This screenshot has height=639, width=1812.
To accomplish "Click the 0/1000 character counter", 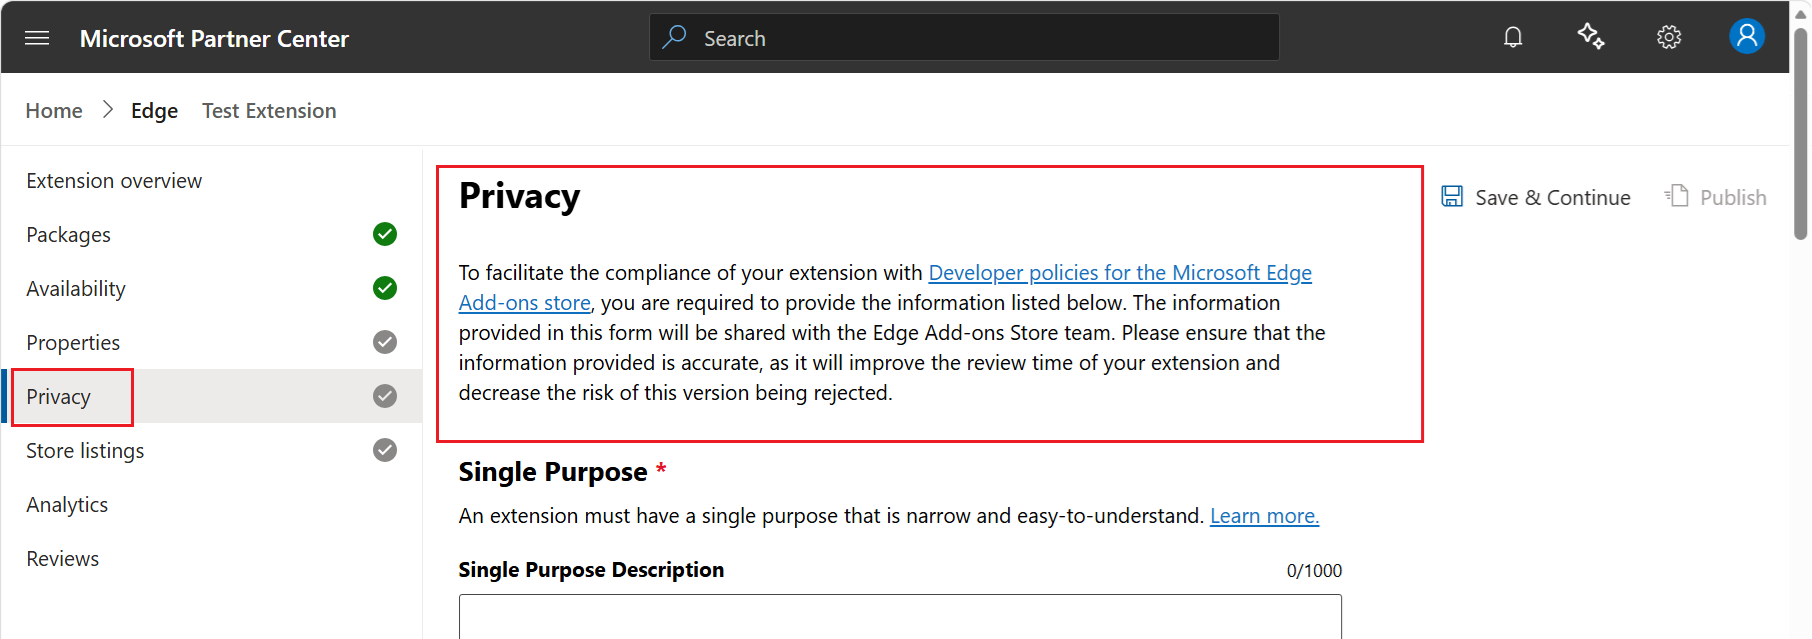I will click(1314, 571).
